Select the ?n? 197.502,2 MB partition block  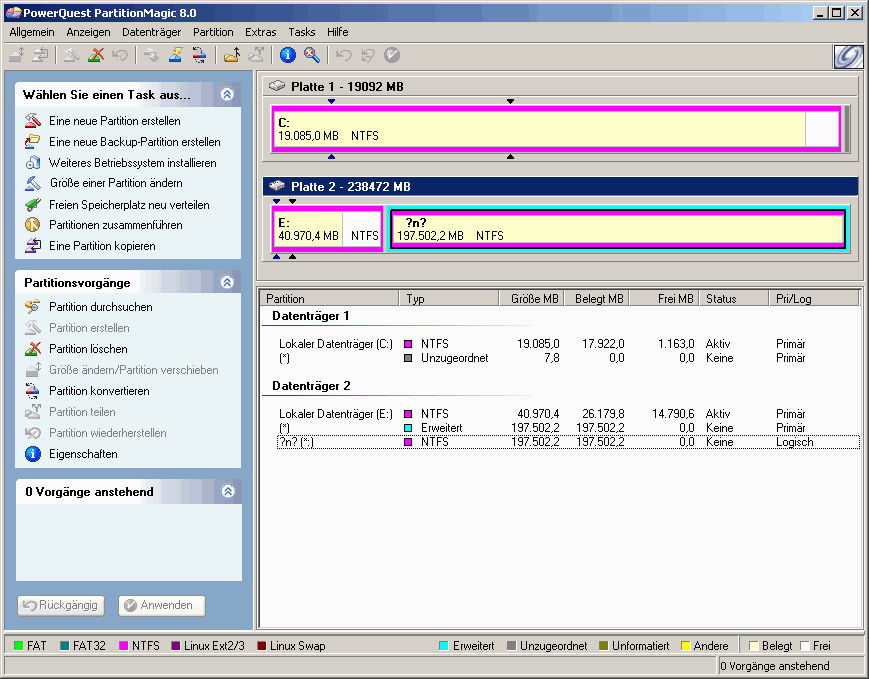[618, 229]
